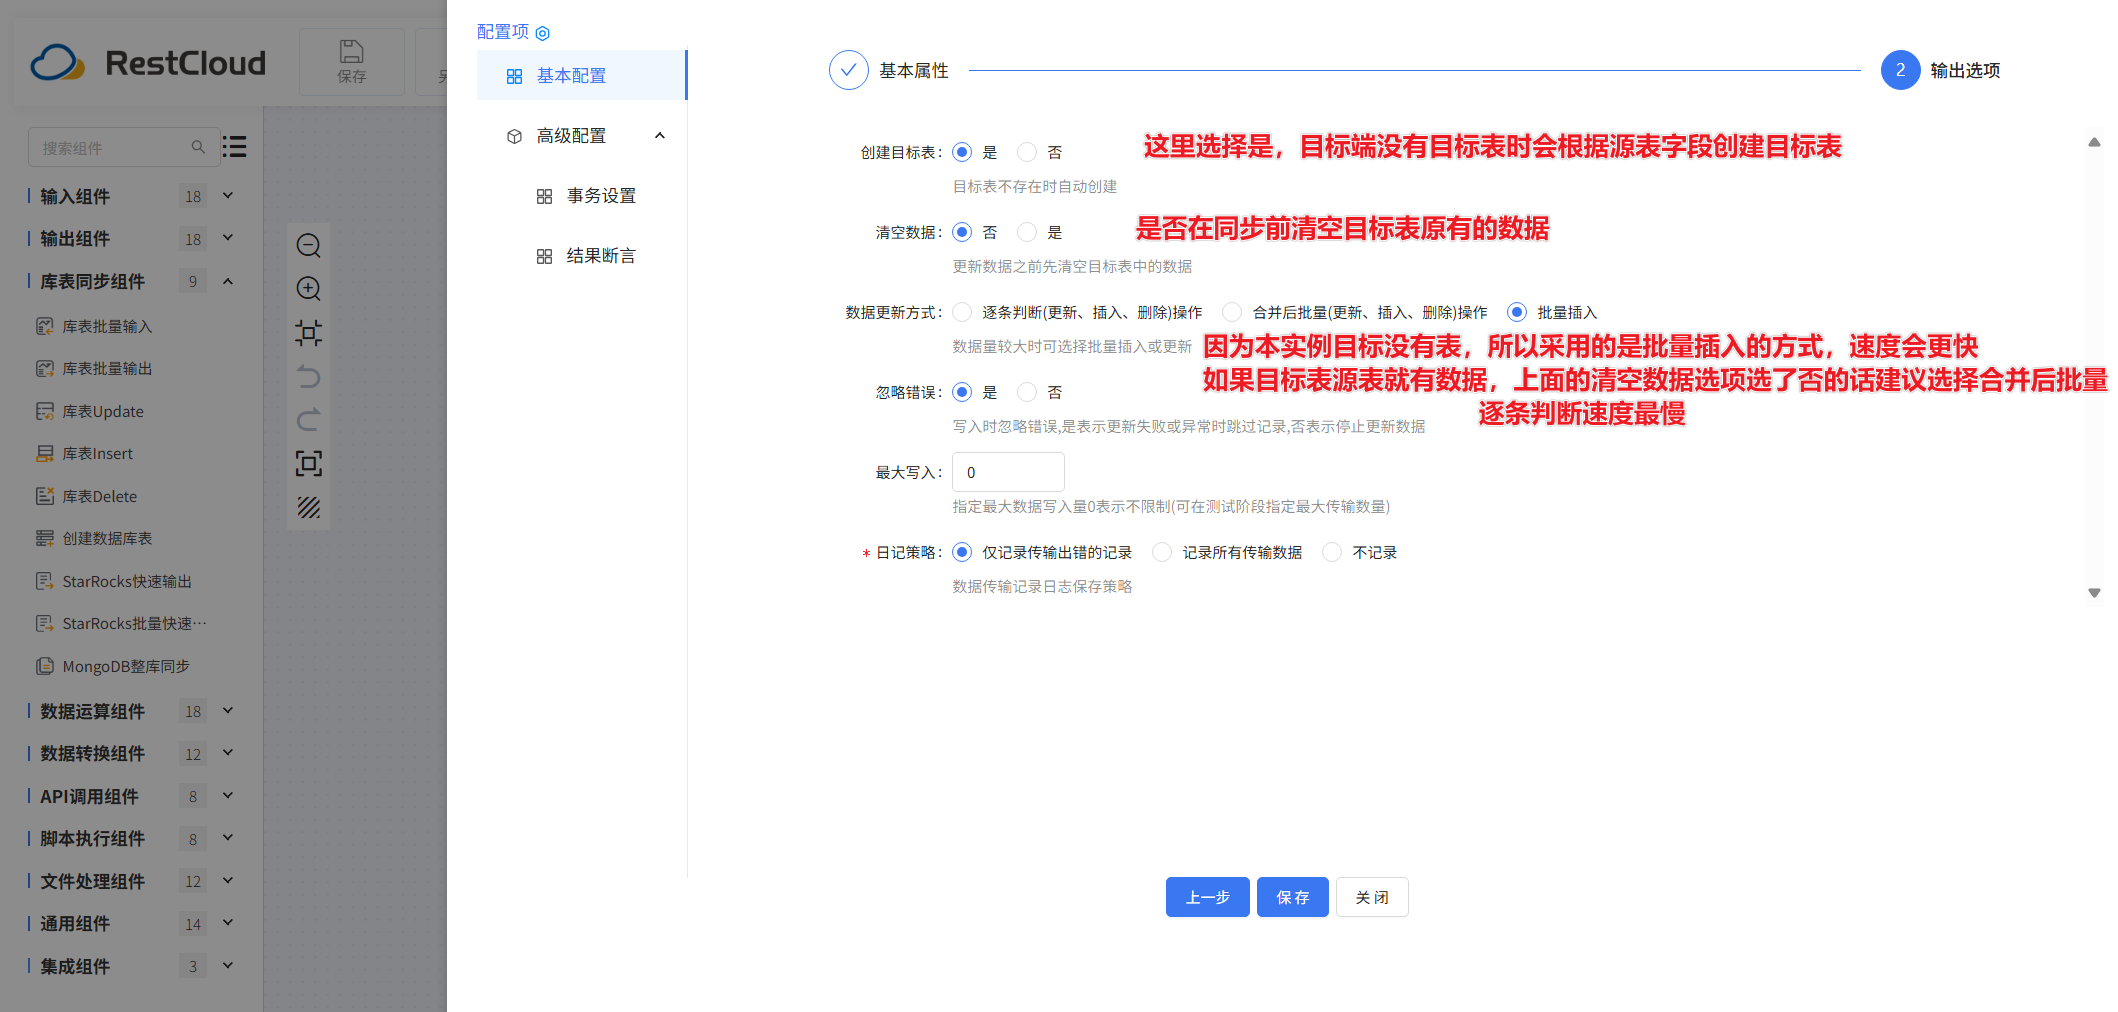
Task: Open 基本配置 menu item
Action: (582, 75)
